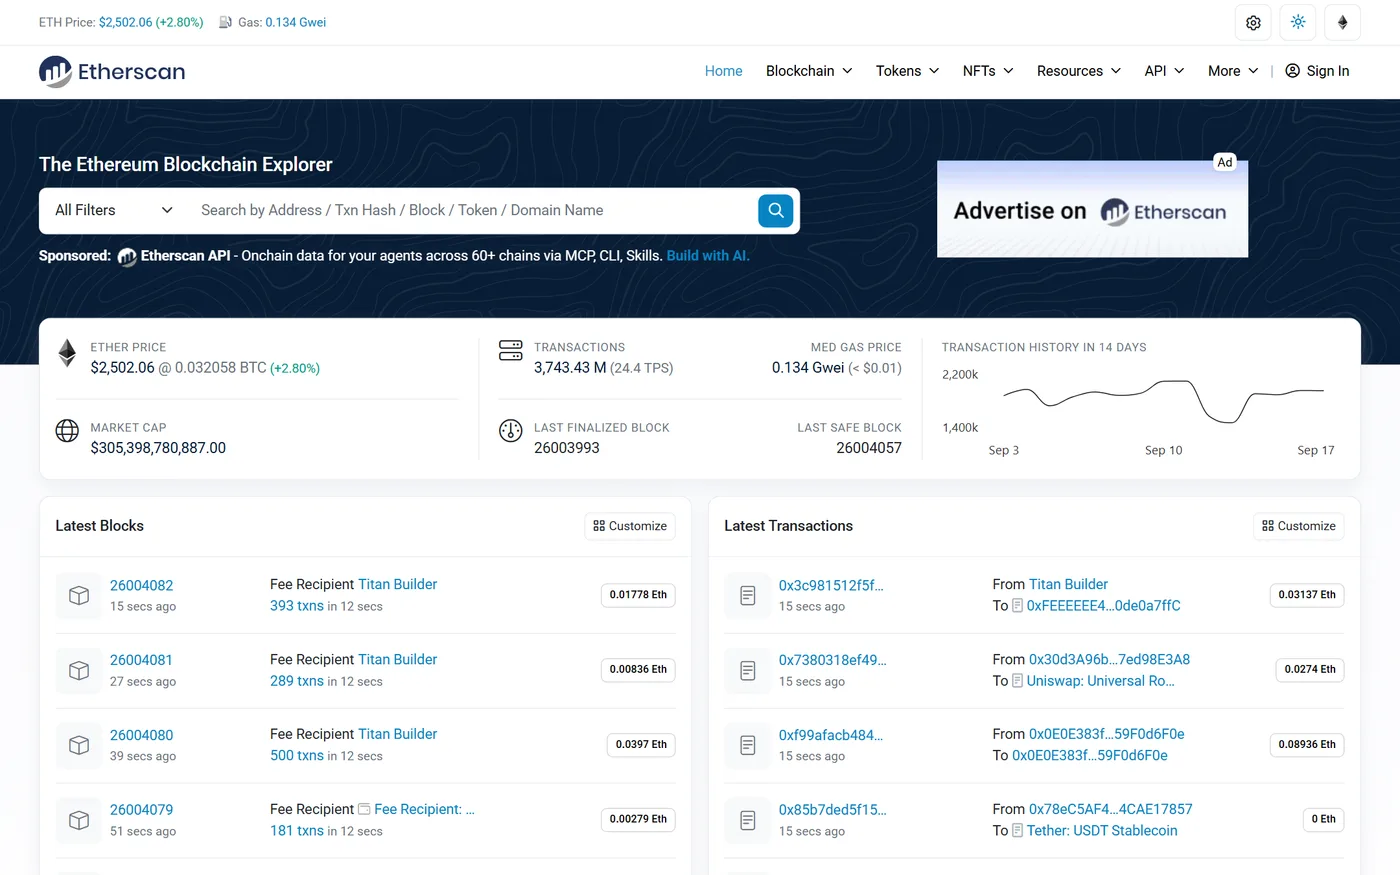View the 393 txns link
Image resolution: width=1400 pixels, height=875 pixels.
[x=297, y=606]
